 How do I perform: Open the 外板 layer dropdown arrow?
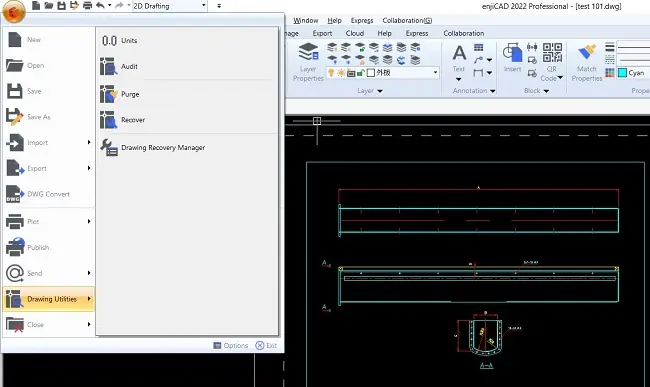pyautogui.click(x=435, y=73)
